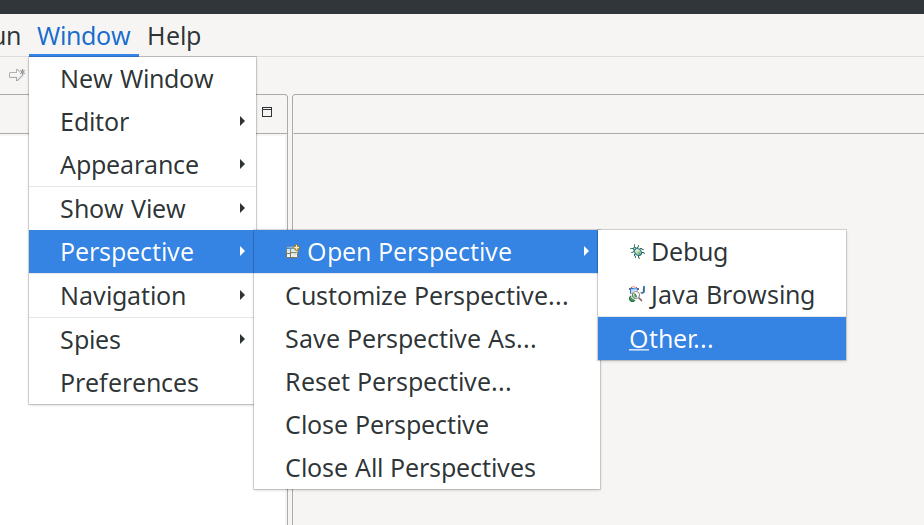924x525 pixels.
Task: Open Preferences from the Window menu
Action: tap(142, 382)
